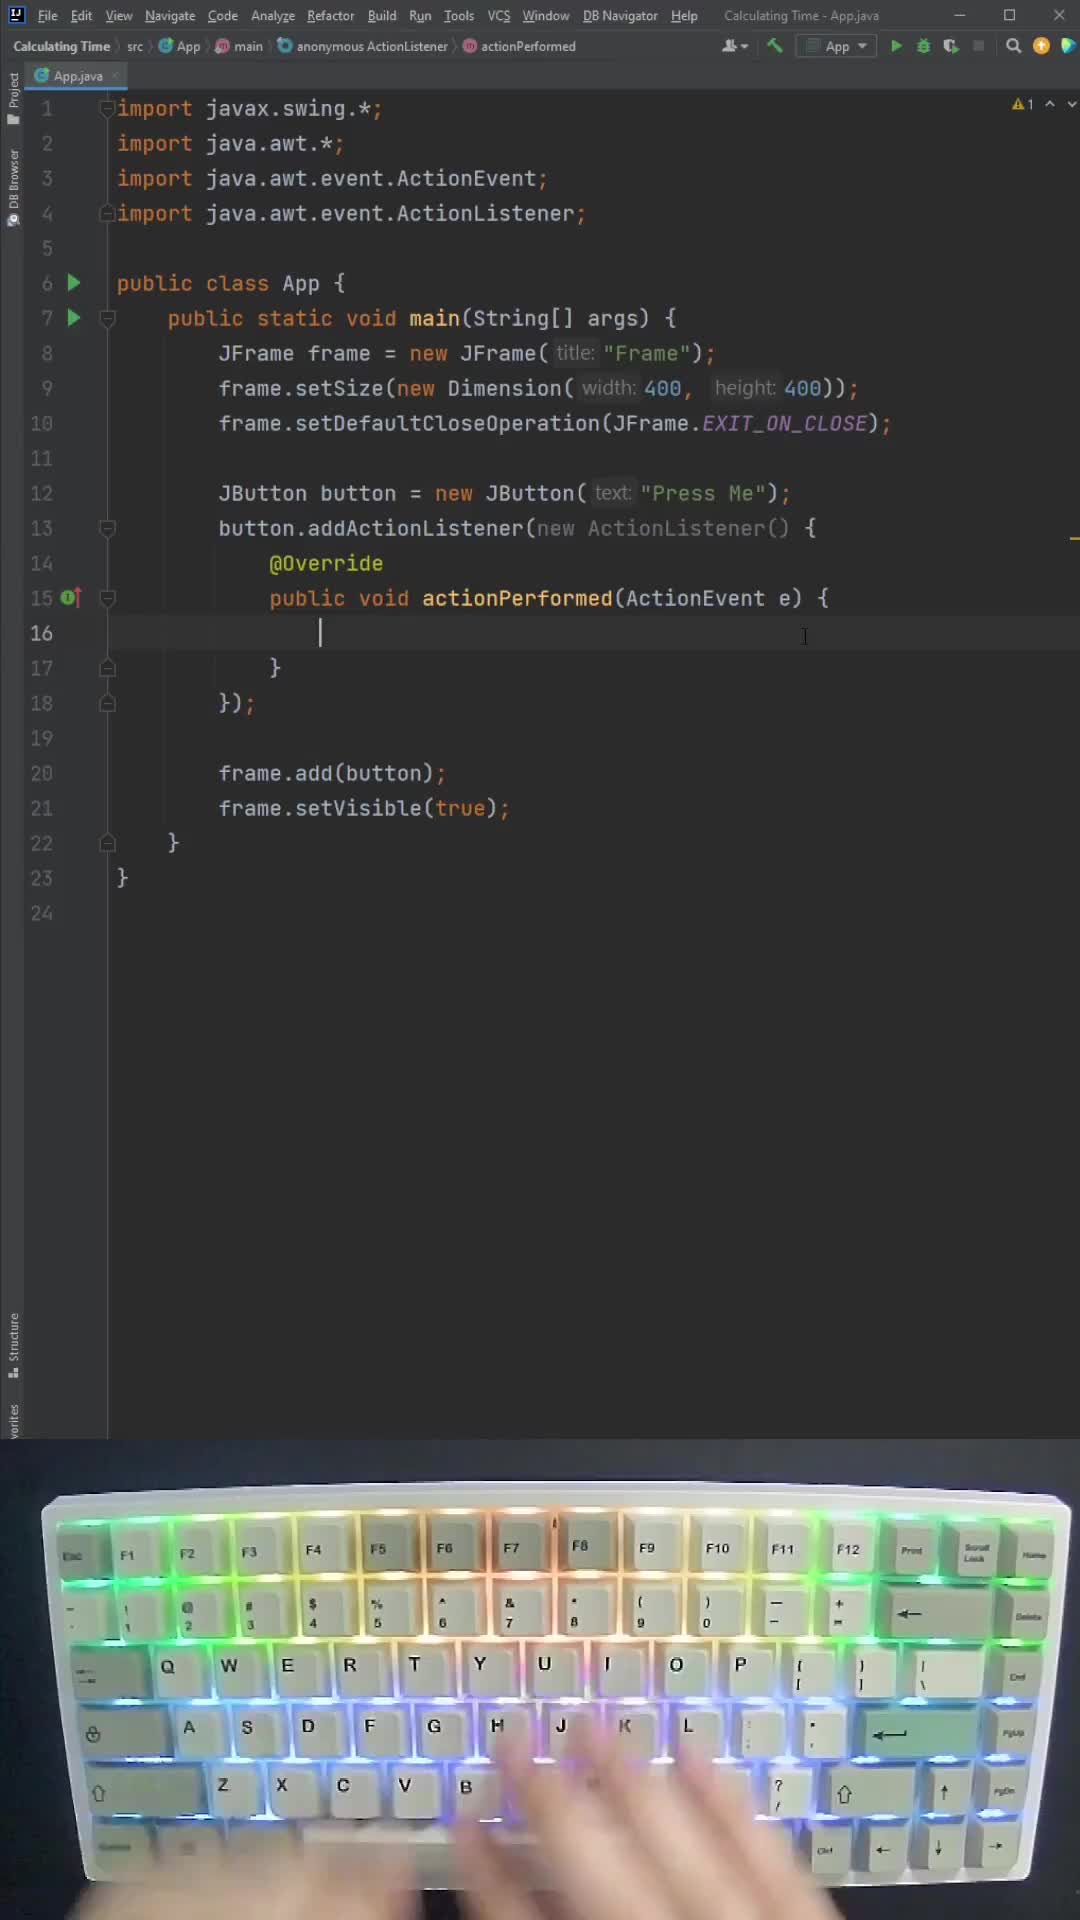The height and width of the screenshot is (1920, 1080).
Task: Open the Build menu
Action: point(382,16)
